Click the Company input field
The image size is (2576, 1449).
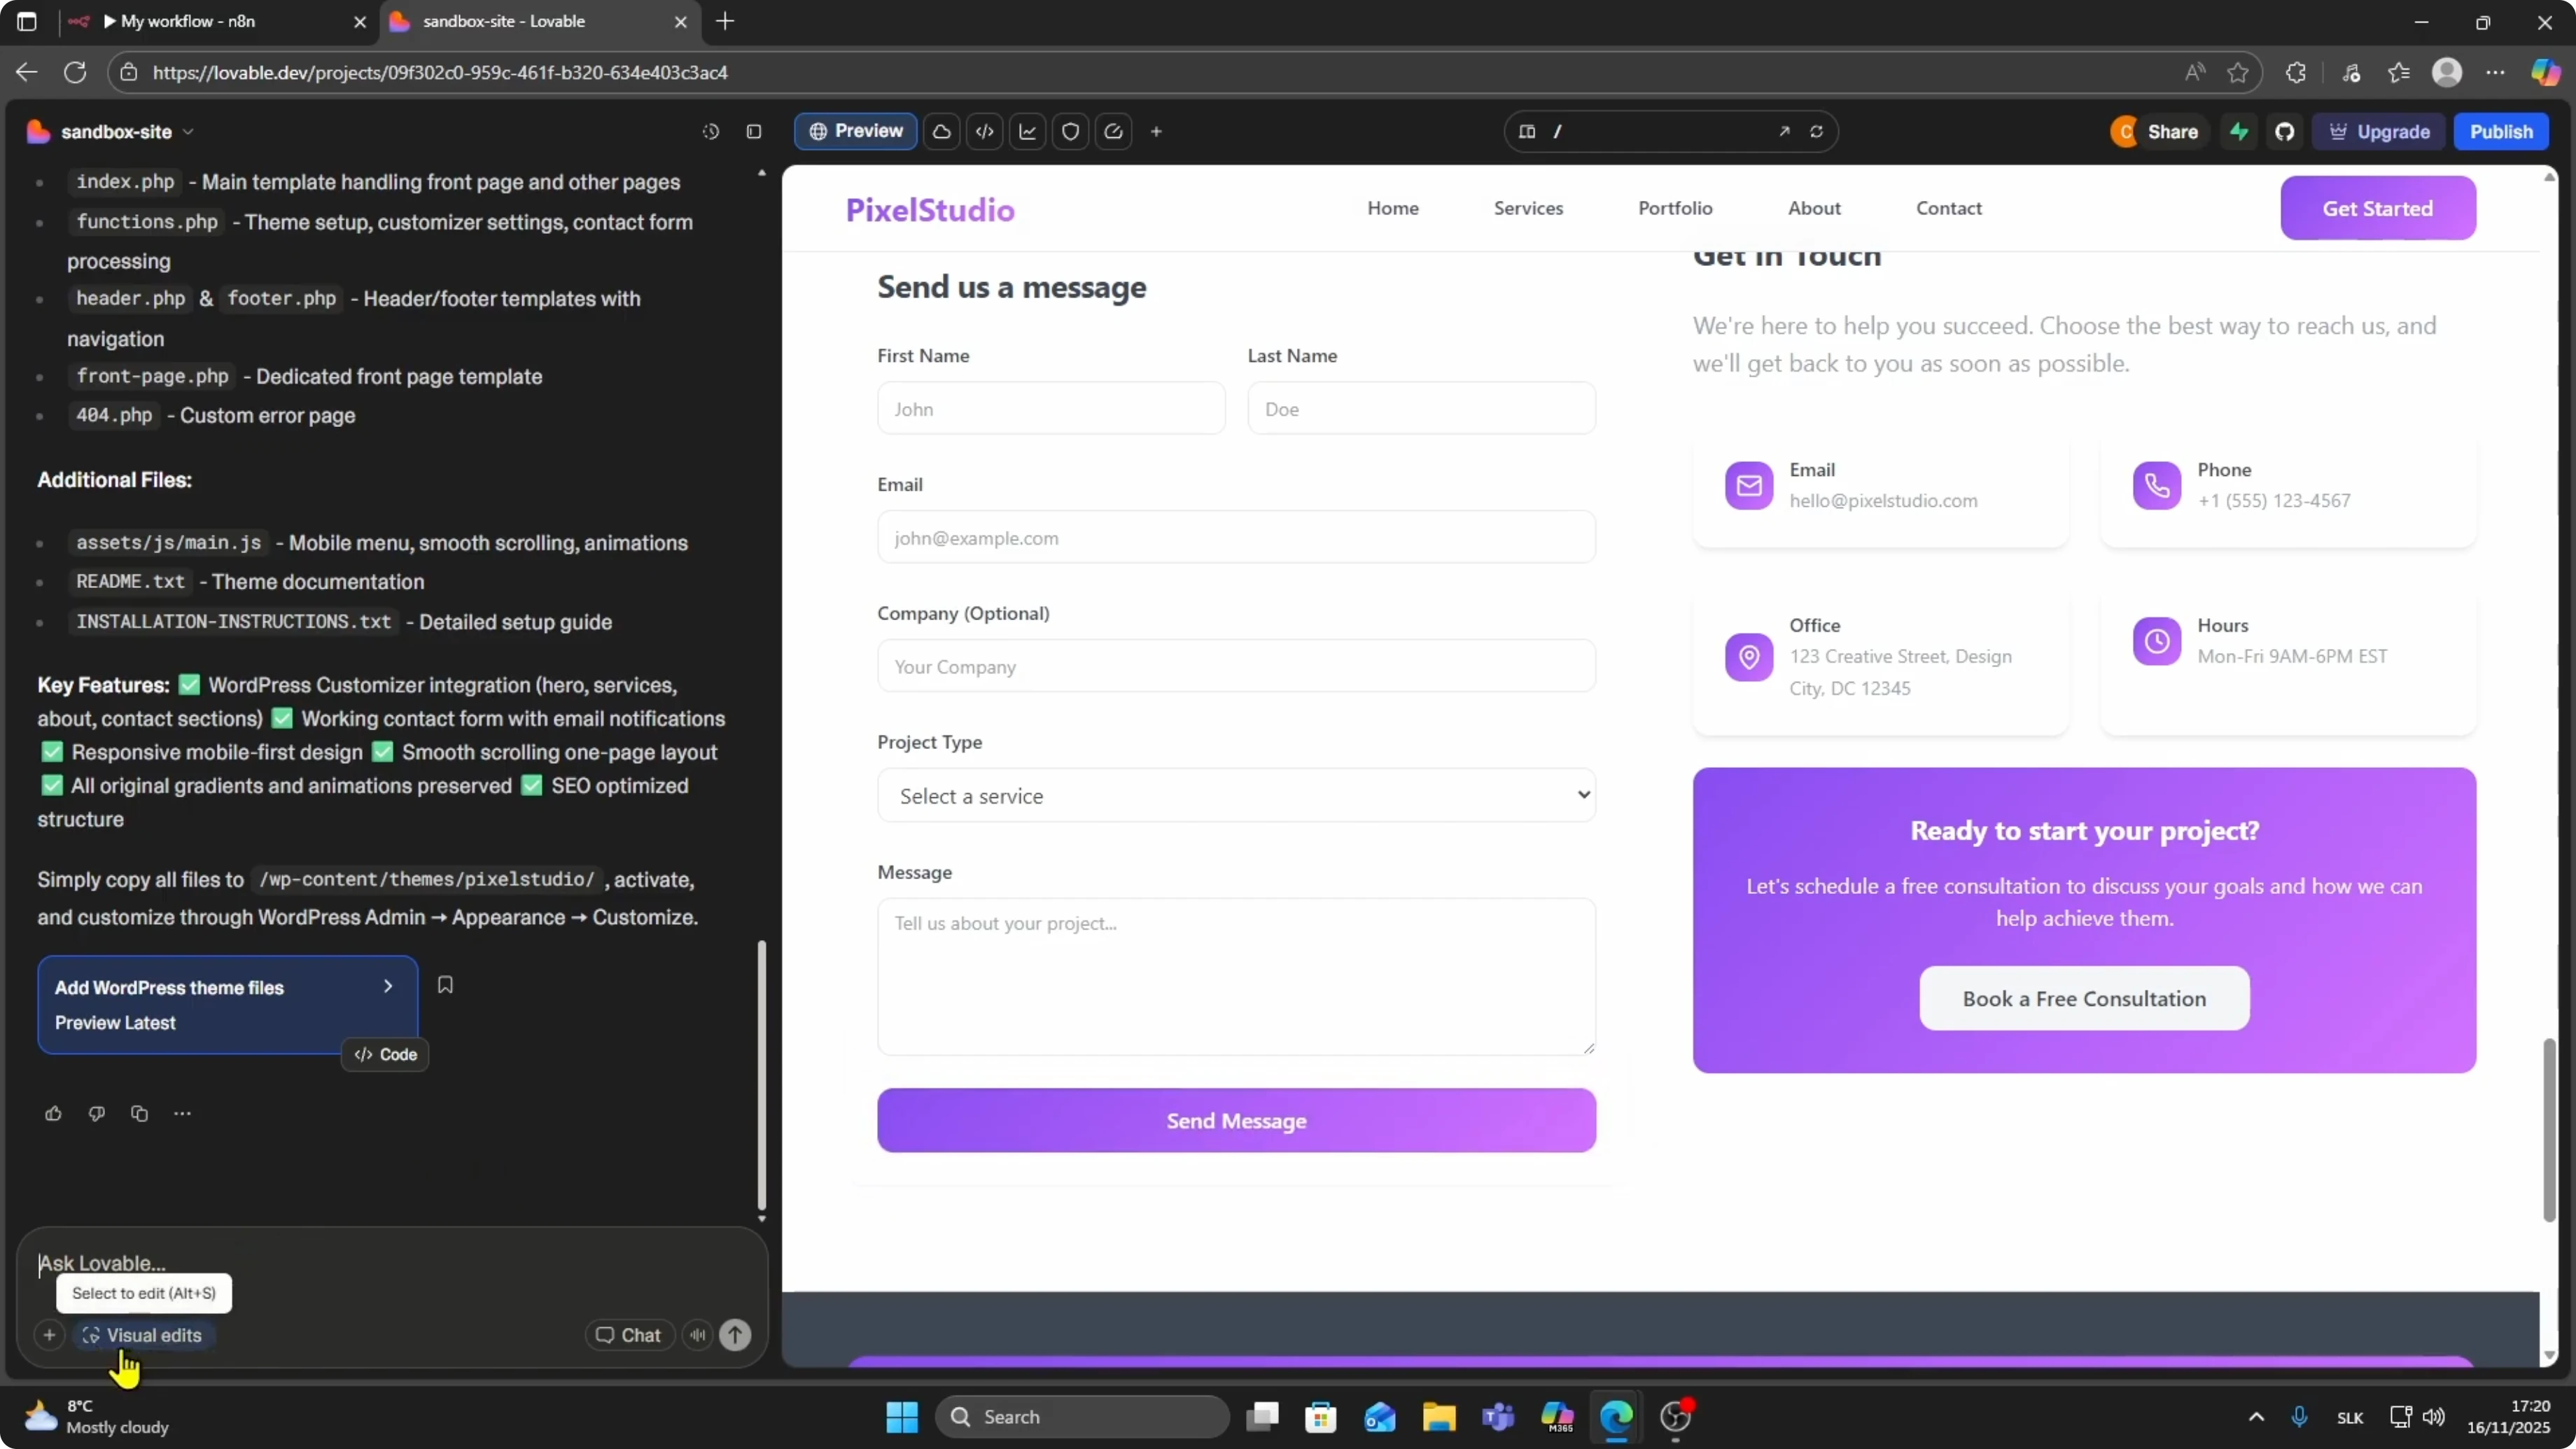(x=1236, y=666)
